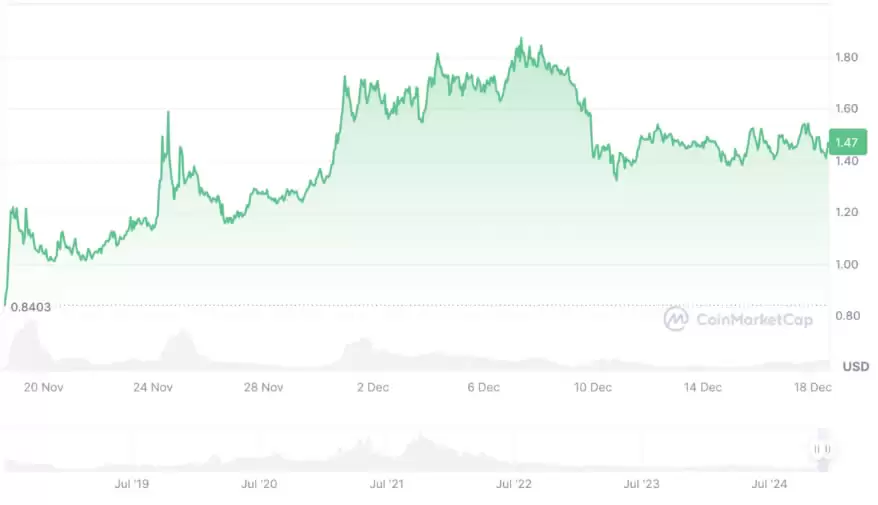Screen dimensions: 878x505
Task: Click the USD currency label
Action: (x=855, y=366)
